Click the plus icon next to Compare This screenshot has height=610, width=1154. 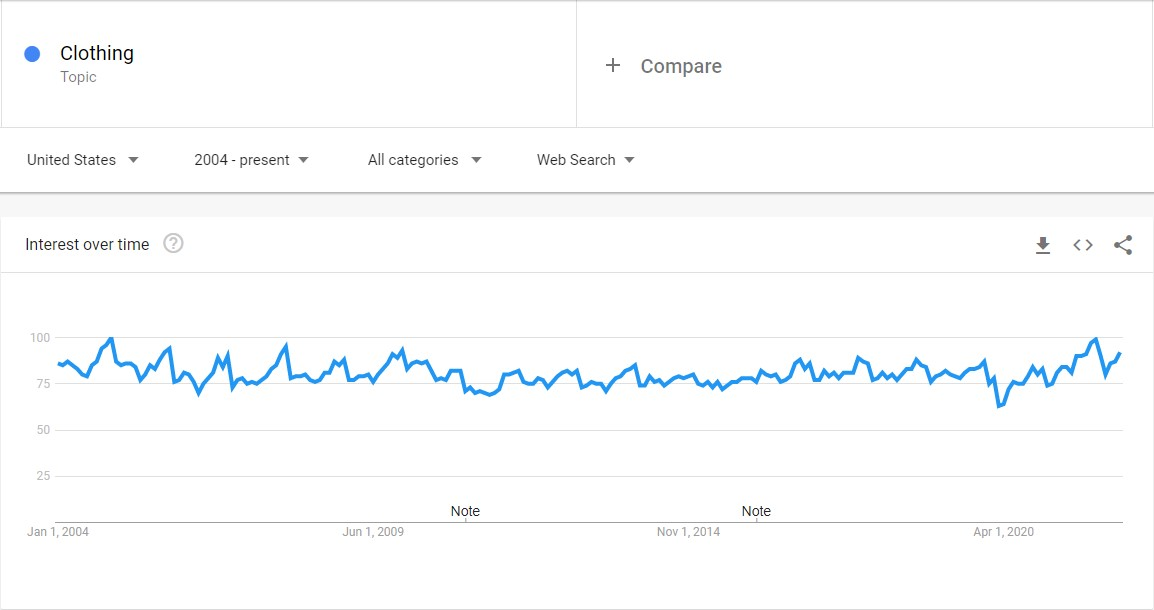click(x=612, y=65)
